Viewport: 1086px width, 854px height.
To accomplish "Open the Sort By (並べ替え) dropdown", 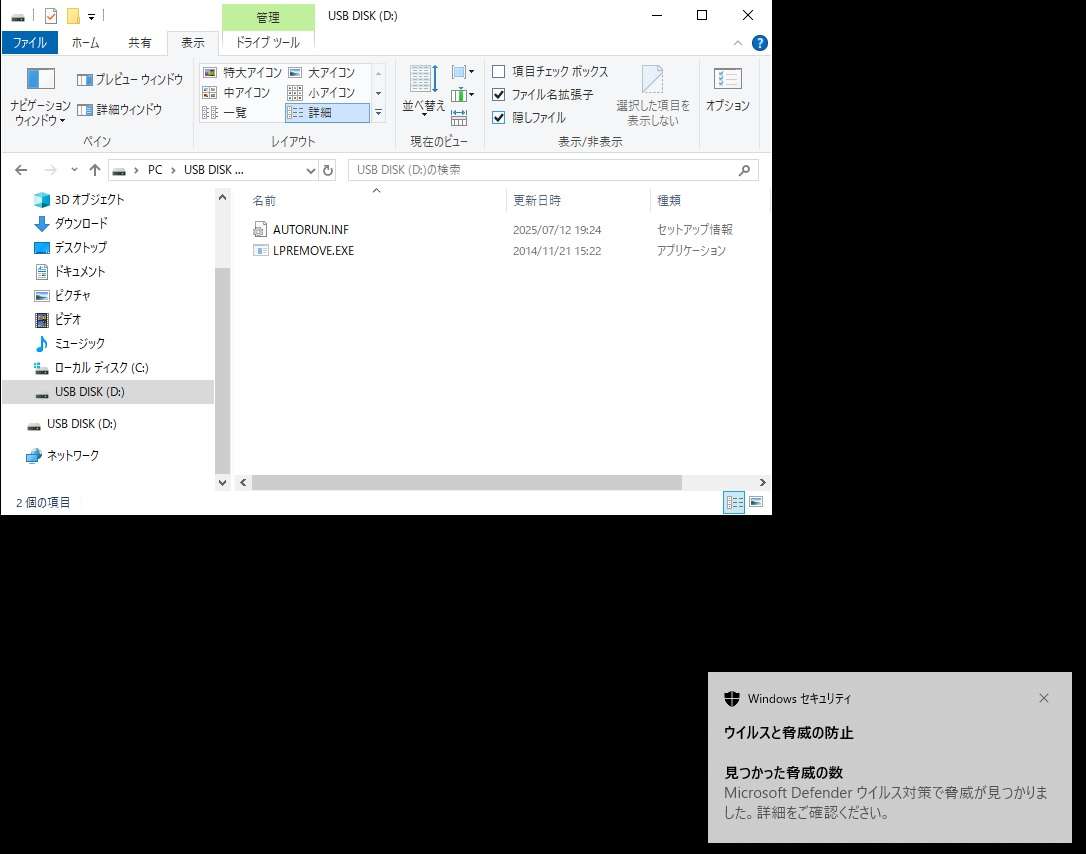I will pyautogui.click(x=423, y=90).
